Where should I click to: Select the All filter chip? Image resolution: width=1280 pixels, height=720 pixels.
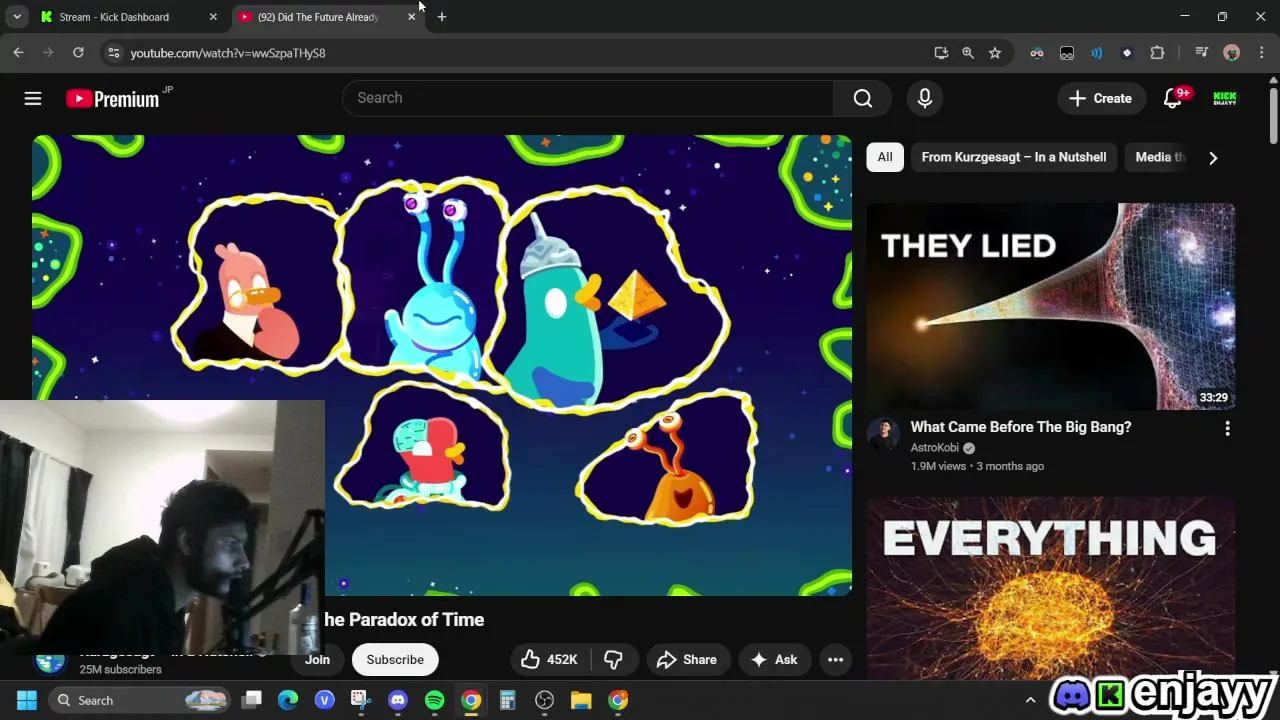(x=885, y=157)
